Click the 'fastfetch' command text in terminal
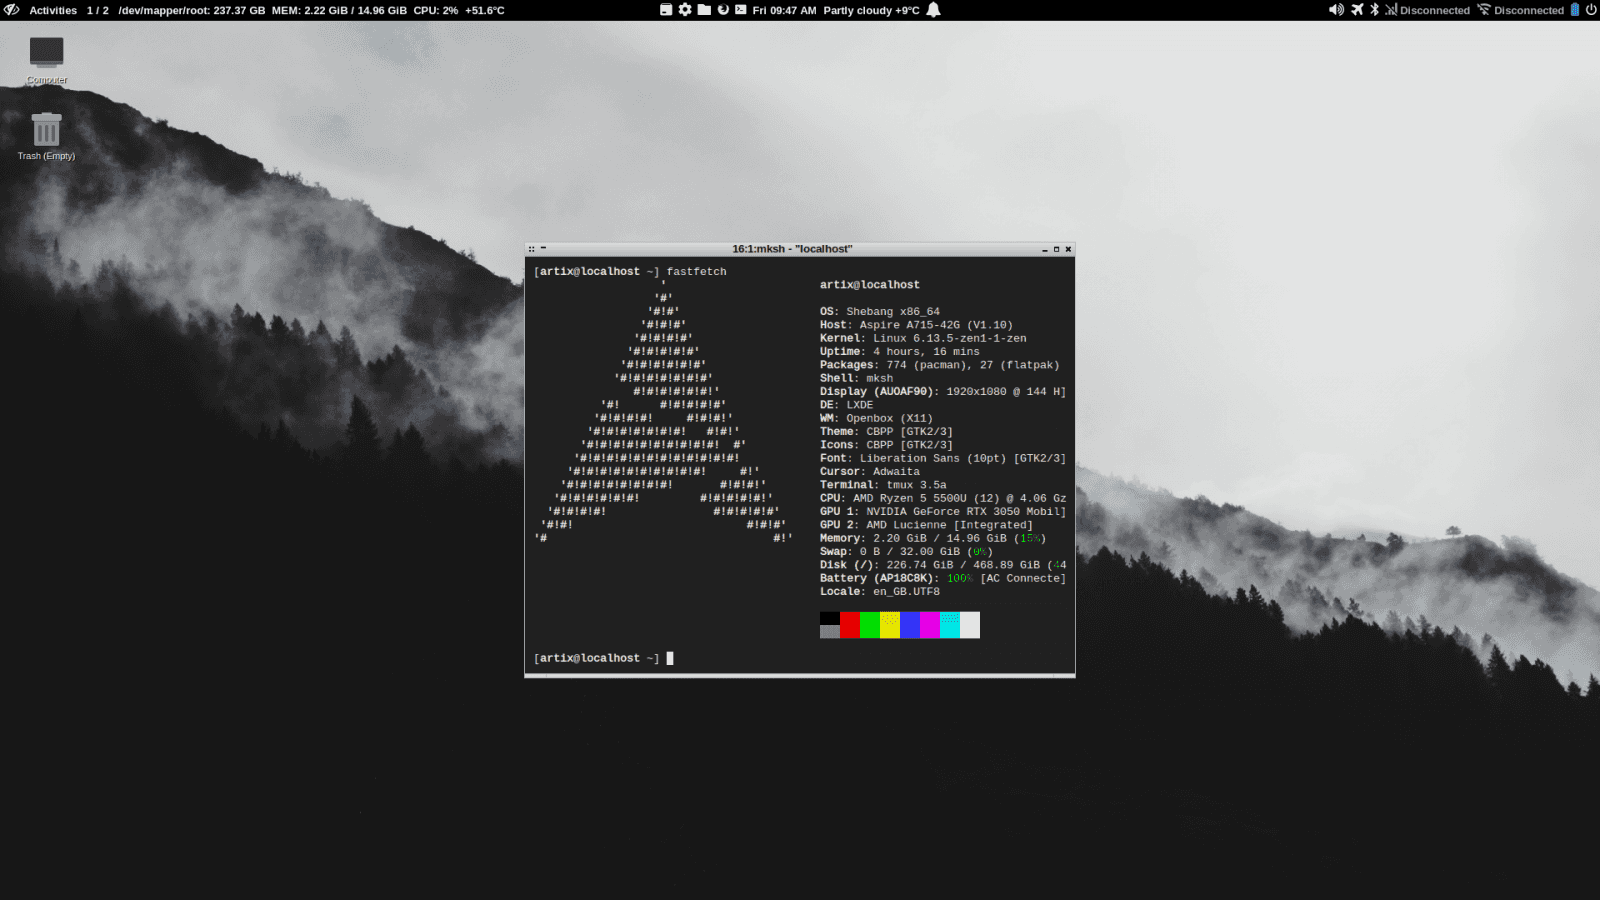Image resolution: width=1600 pixels, height=900 pixels. 697,272
